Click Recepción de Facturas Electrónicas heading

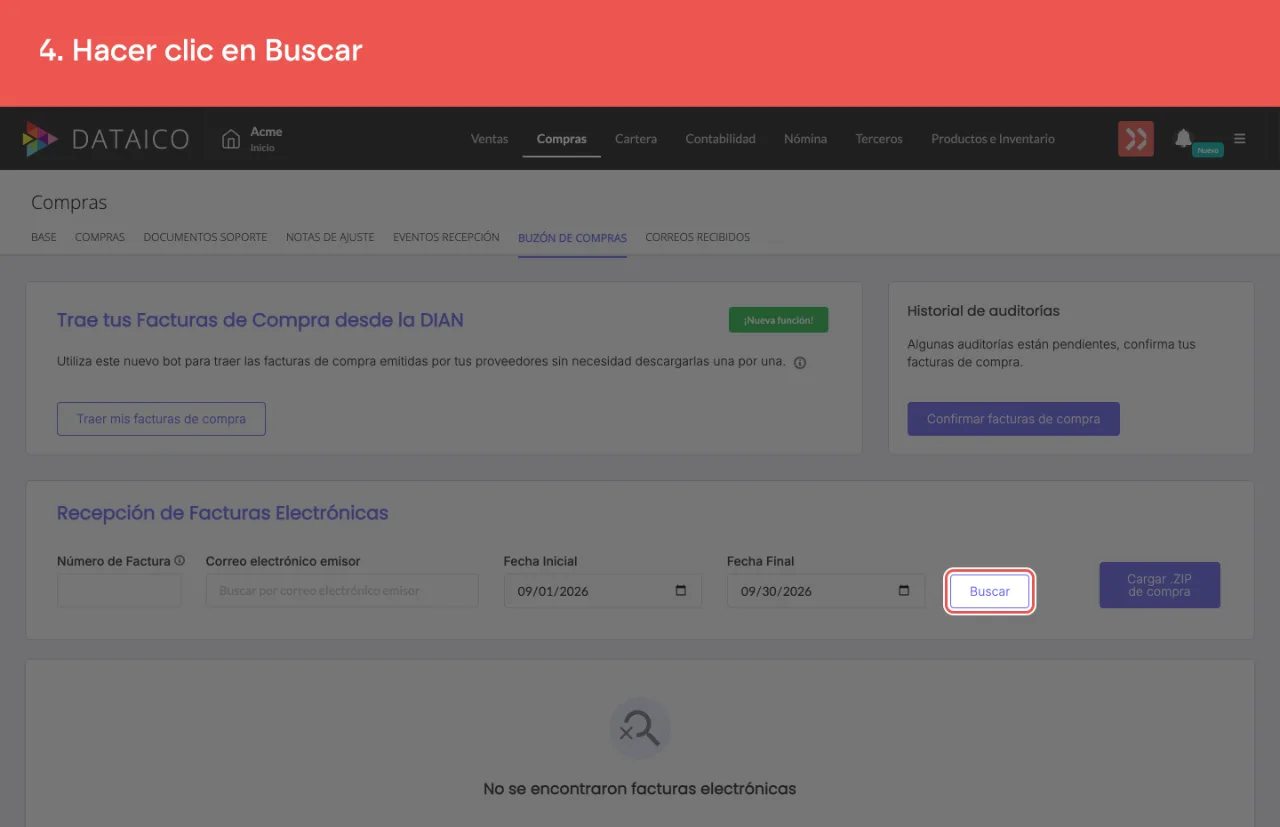(222, 513)
